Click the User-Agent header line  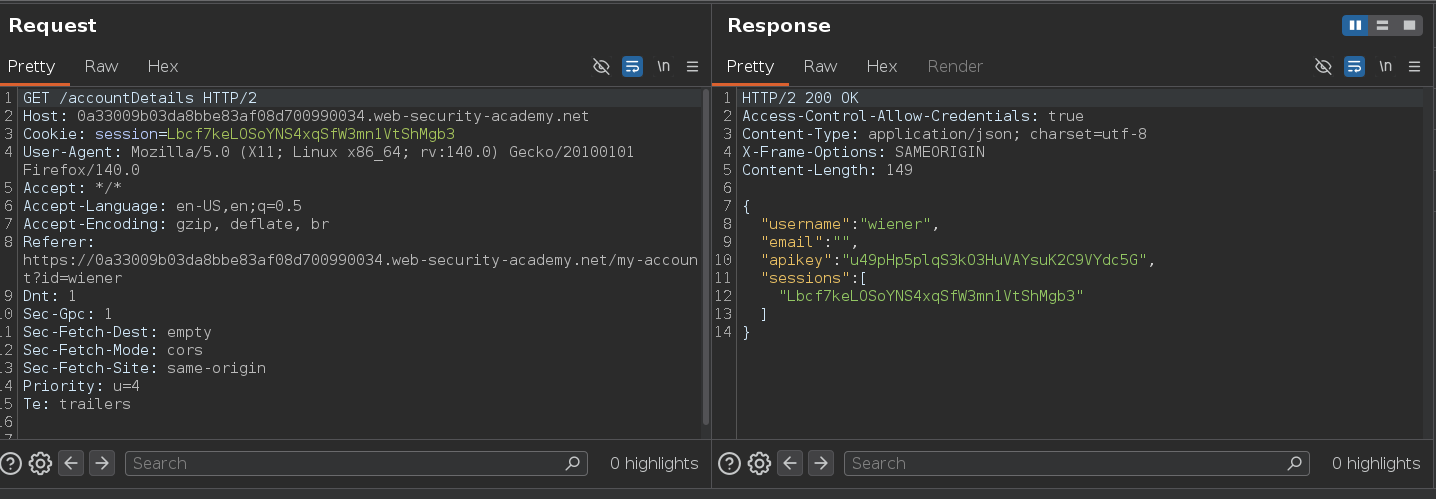pyautogui.click(x=328, y=161)
